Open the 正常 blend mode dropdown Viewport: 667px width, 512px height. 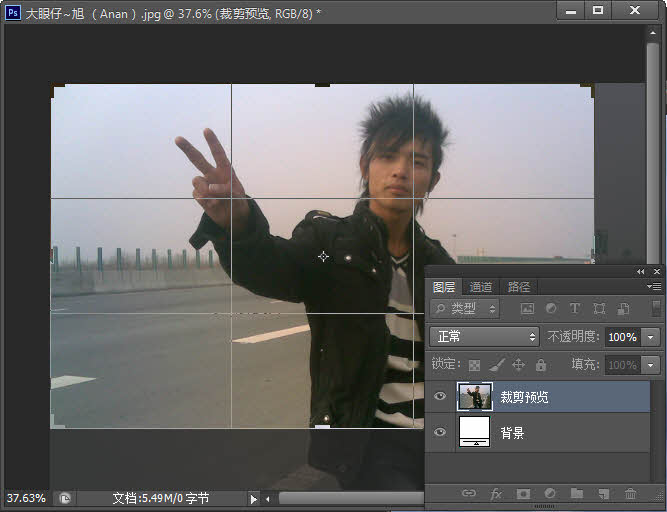[485, 337]
